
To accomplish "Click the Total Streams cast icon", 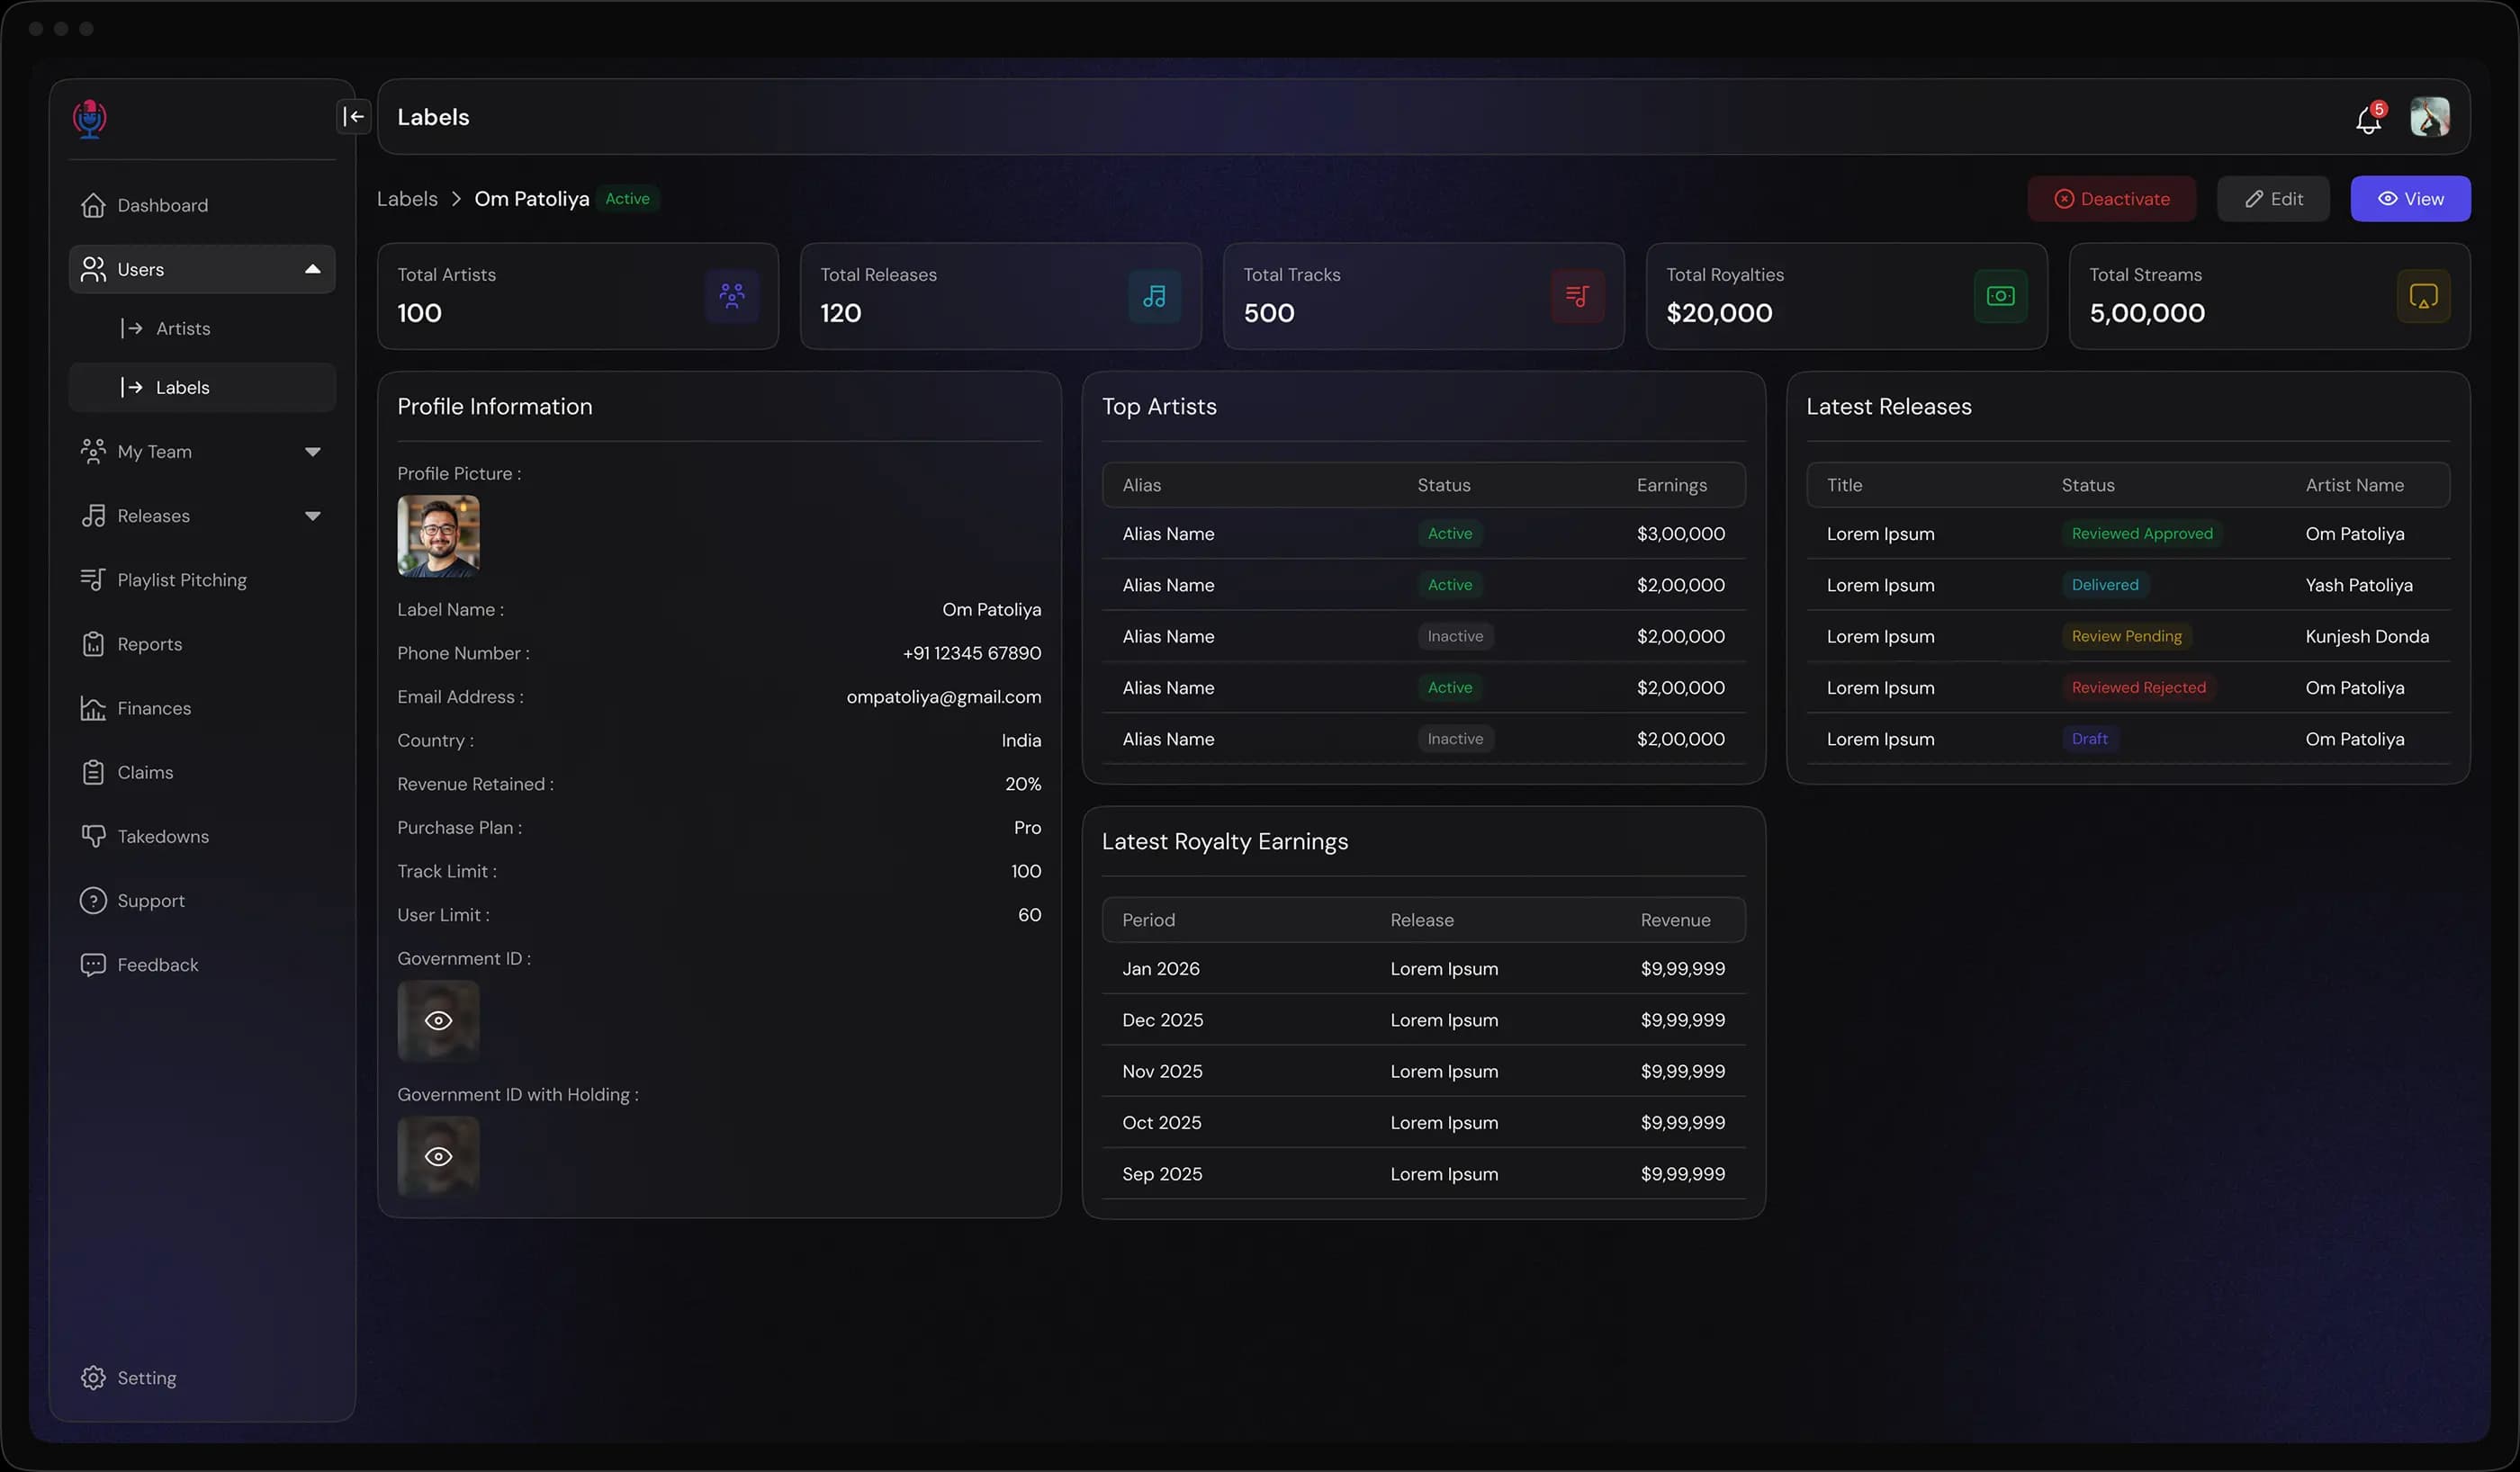I will point(2424,296).
